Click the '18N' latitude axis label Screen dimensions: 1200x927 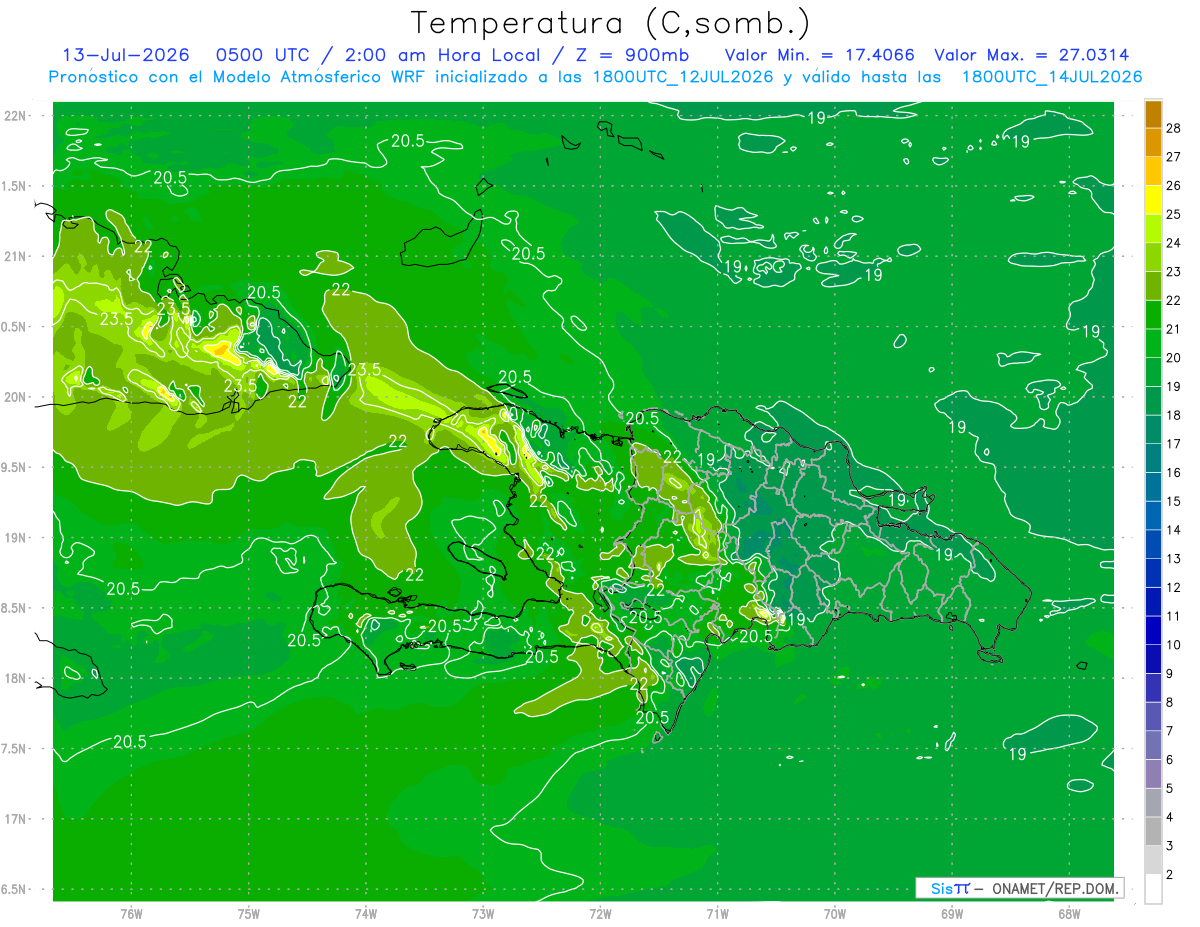click(x=15, y=678)
